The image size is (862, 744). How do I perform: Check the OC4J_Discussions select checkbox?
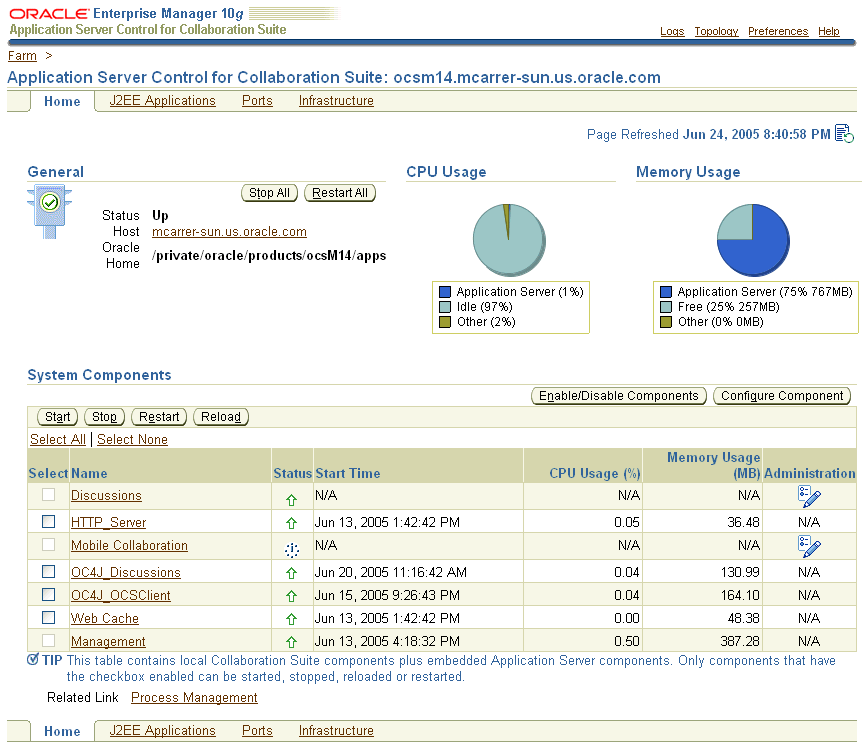[x=47, y=572]
